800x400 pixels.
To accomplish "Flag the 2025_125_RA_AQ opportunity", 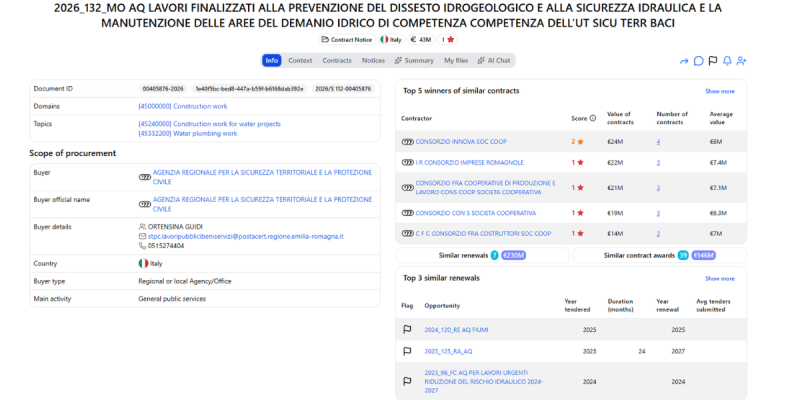I will click(x=407, y=351).
